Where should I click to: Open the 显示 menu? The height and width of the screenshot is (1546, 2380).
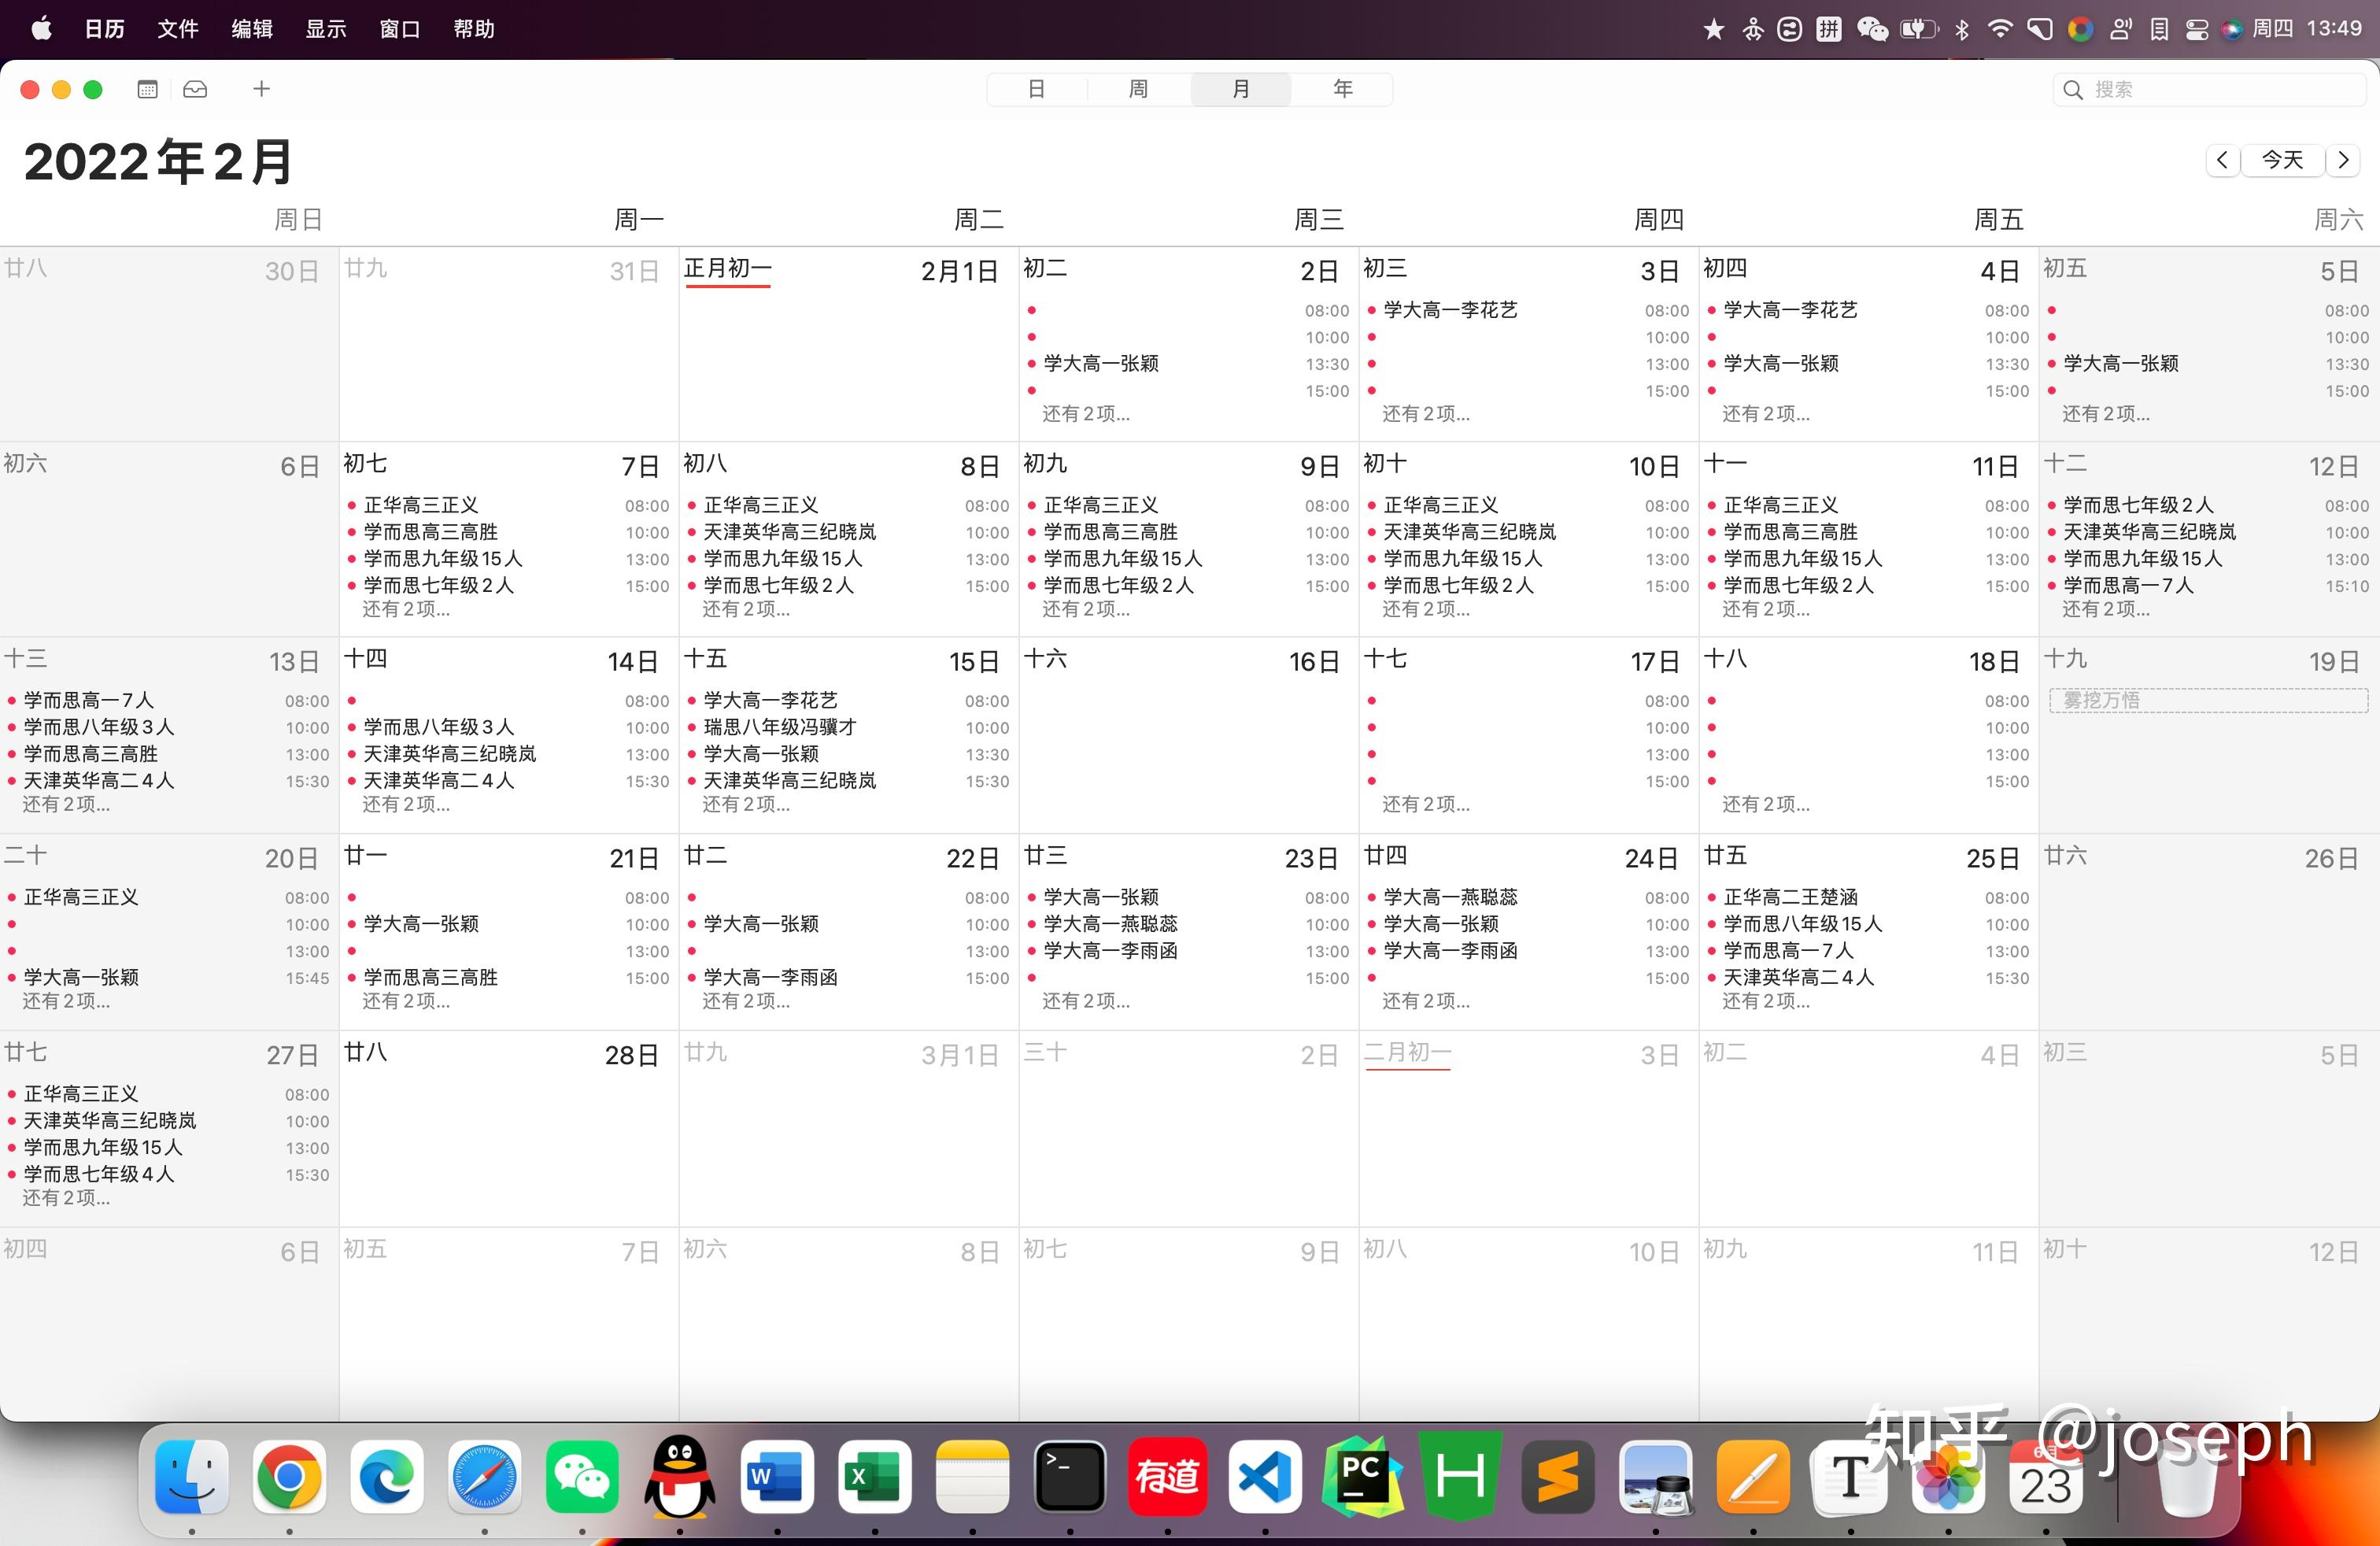point(325,29)
